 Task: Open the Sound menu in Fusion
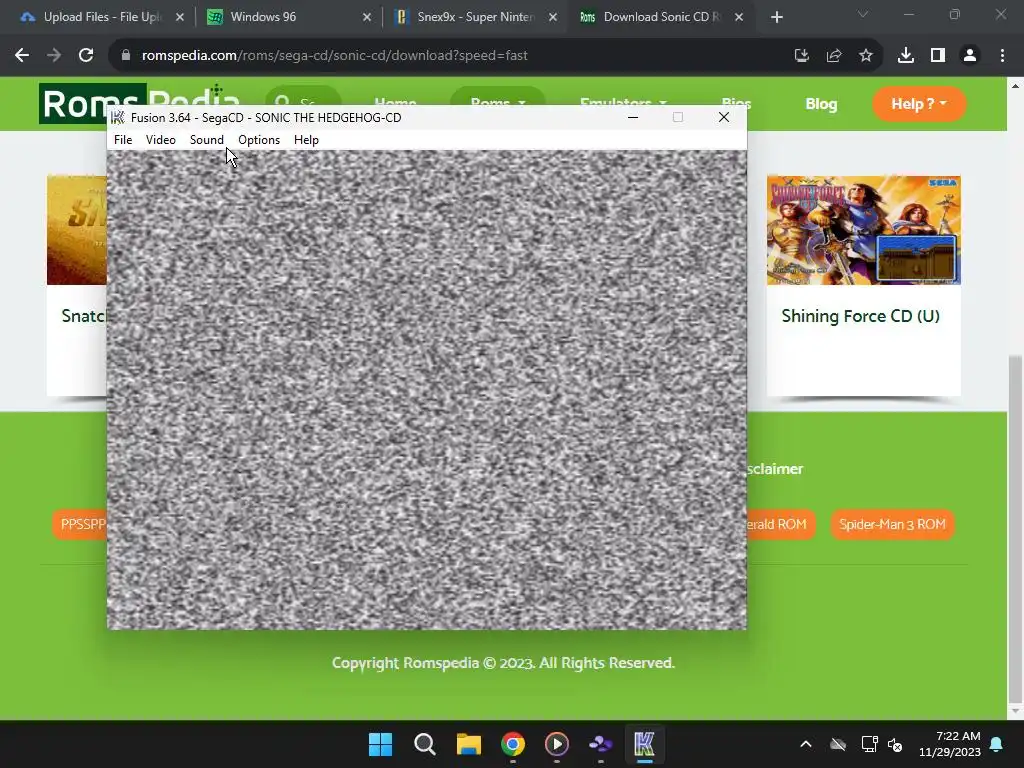pyautogui.click(x=206, y=140)
